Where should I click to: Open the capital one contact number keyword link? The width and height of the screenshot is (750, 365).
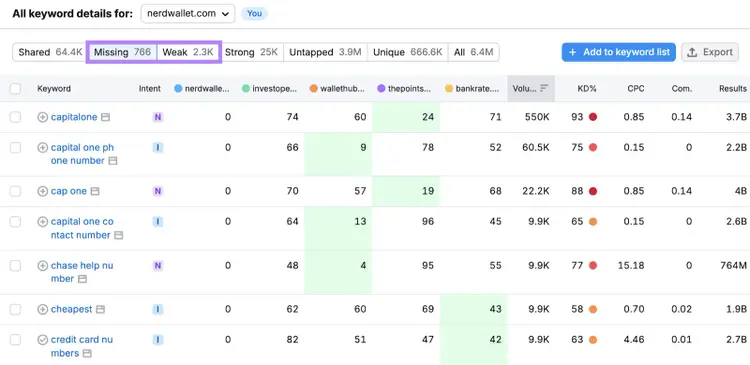click(x=82, y=229)
